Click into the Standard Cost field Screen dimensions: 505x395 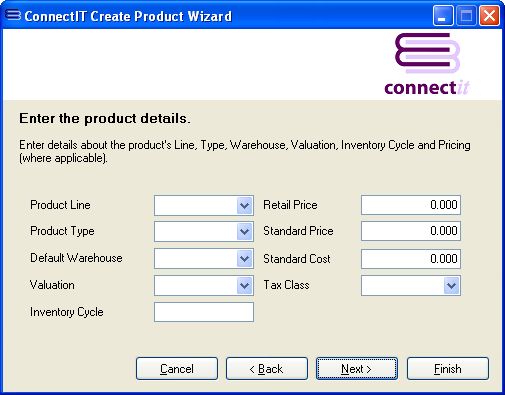click(411, 259)
